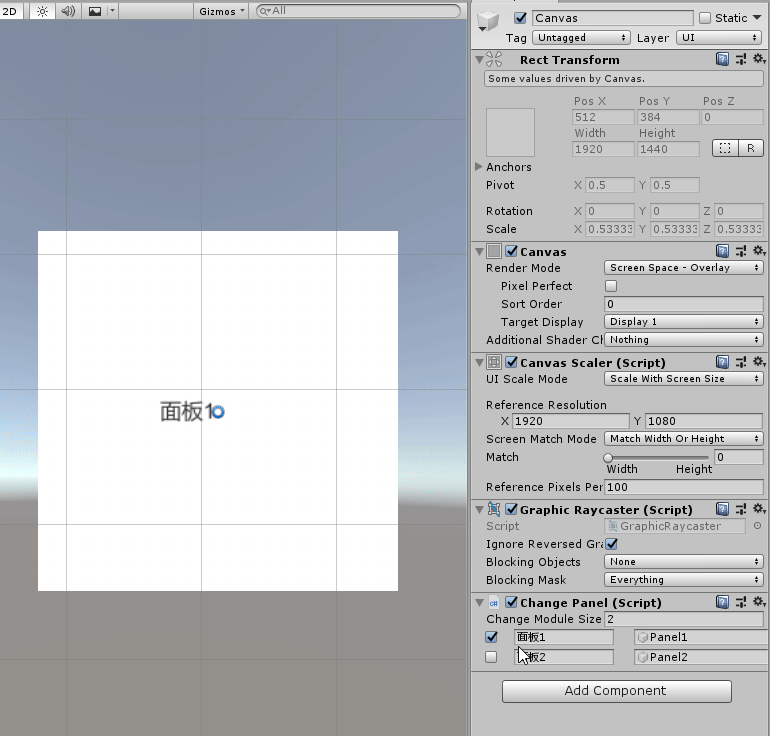Toggle scene audio speaker icon

click(68, 11)
